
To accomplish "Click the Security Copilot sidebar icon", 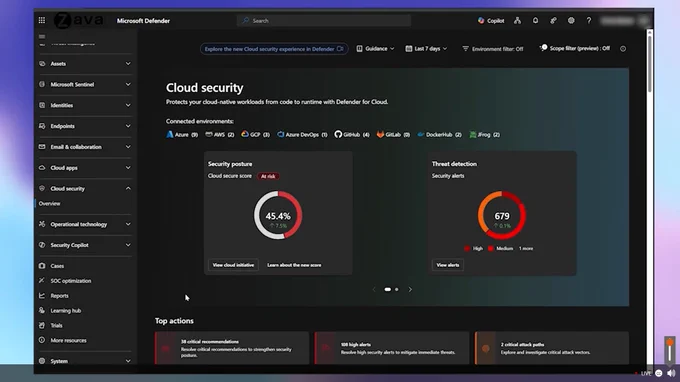I will click(42, 245).
